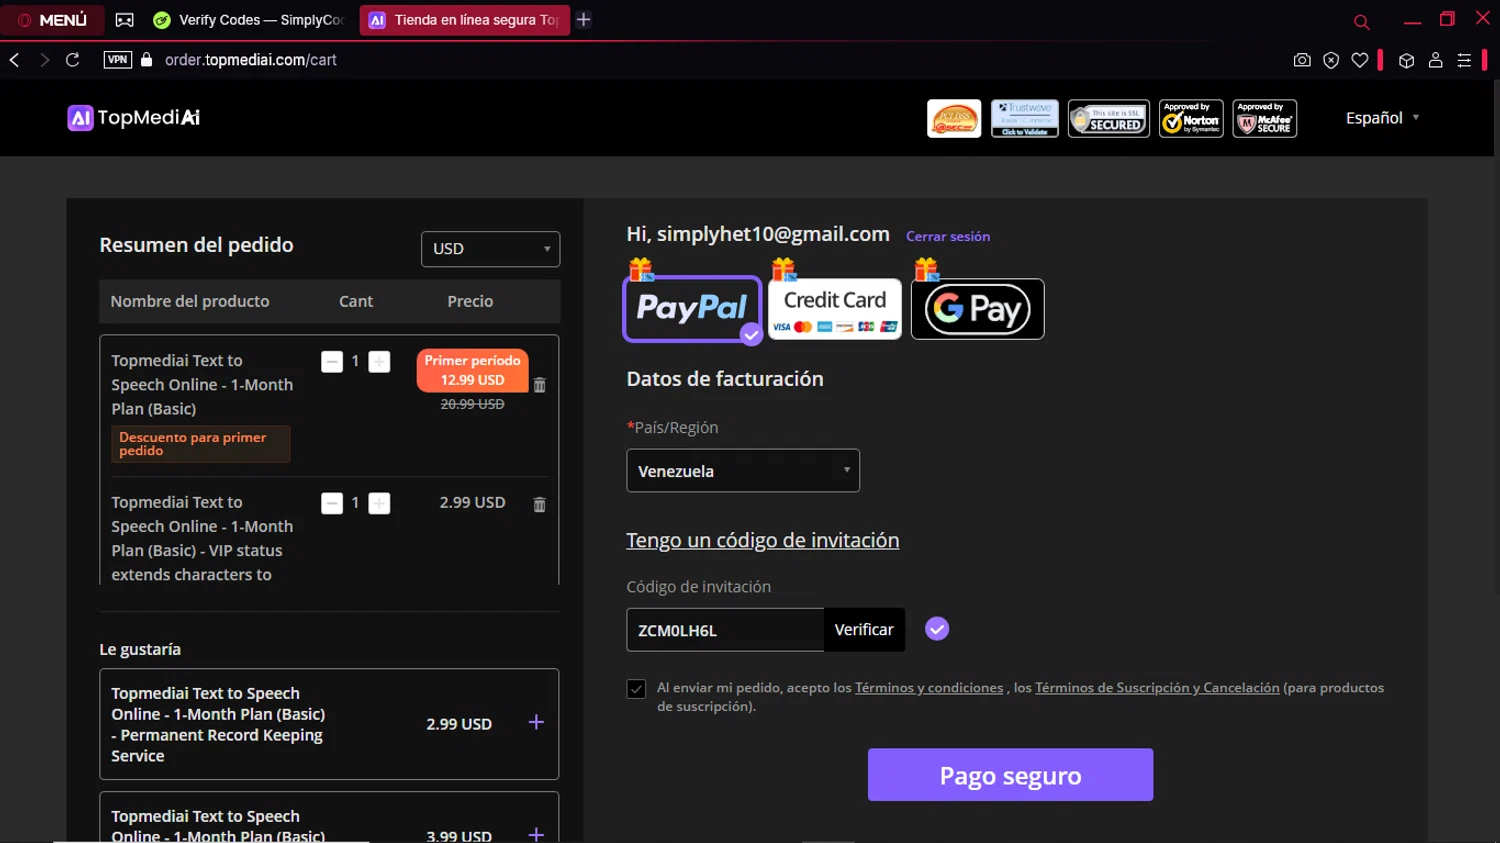The height and width of the screenshot is (843, 1500).
Task: Select PayPal as payment method
Action: (692, 309)
